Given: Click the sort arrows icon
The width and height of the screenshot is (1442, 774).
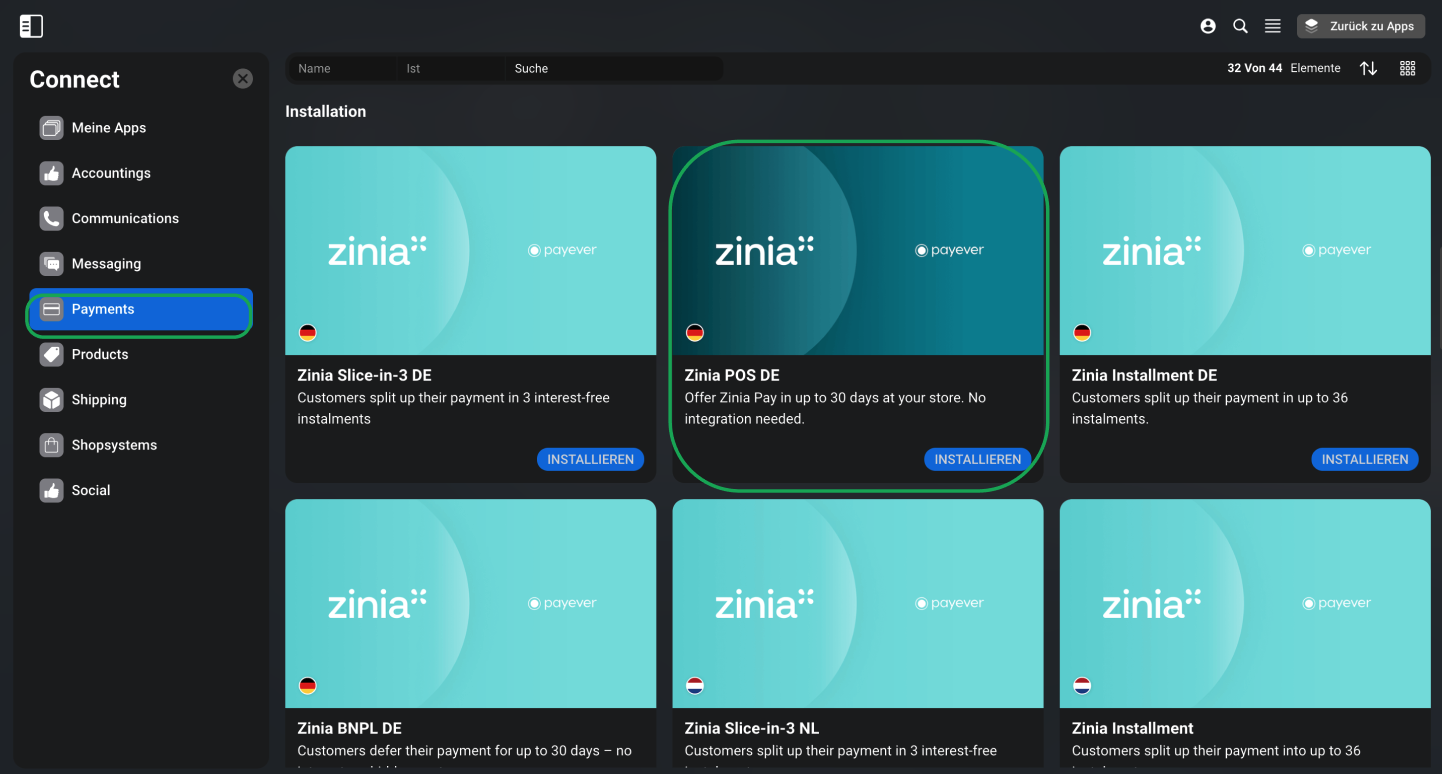Looking at the screenshot, I should pyautogui.click(x=1368, y=68).
